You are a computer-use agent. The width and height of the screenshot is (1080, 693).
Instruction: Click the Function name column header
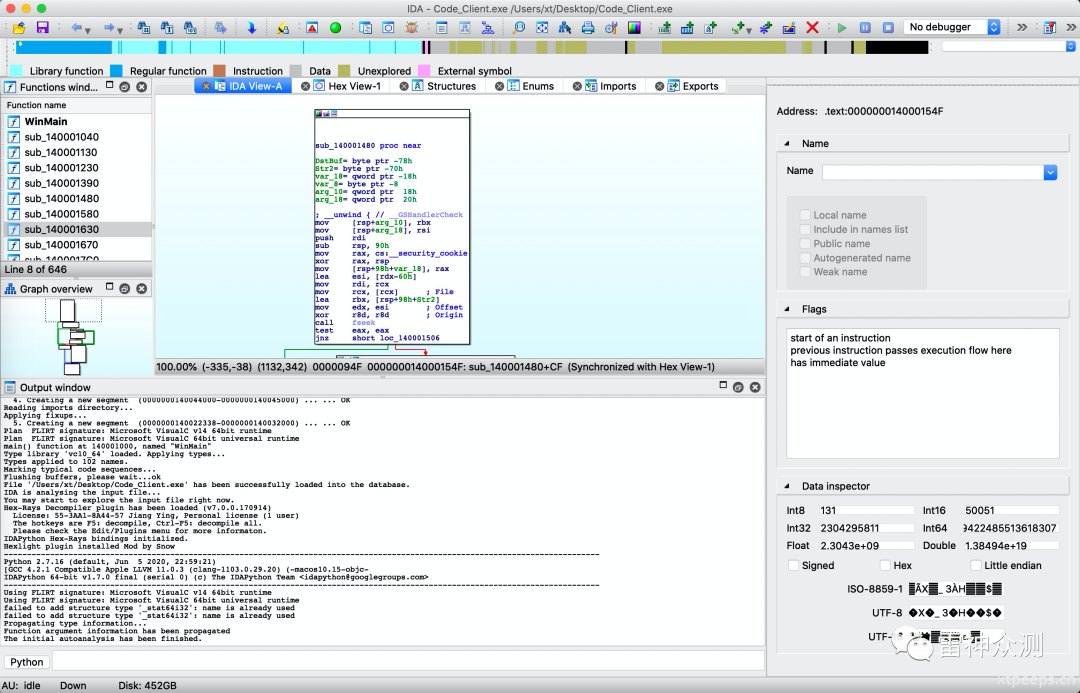click(76, 105)
